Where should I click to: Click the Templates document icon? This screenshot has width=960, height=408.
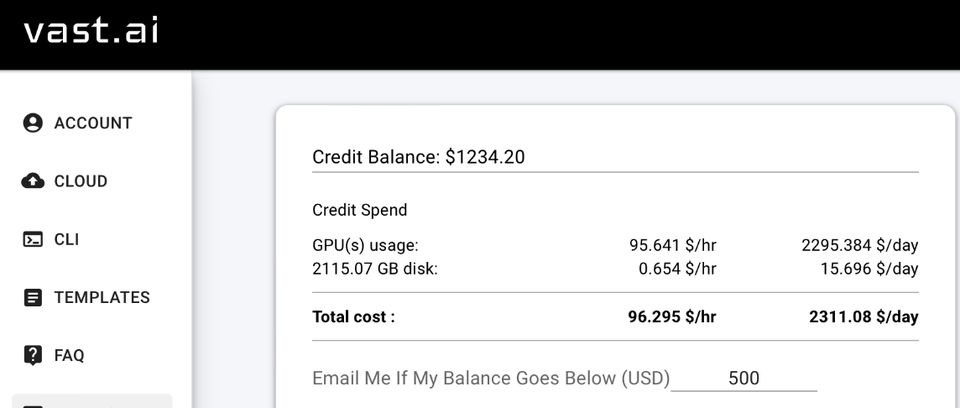(32, 298)
